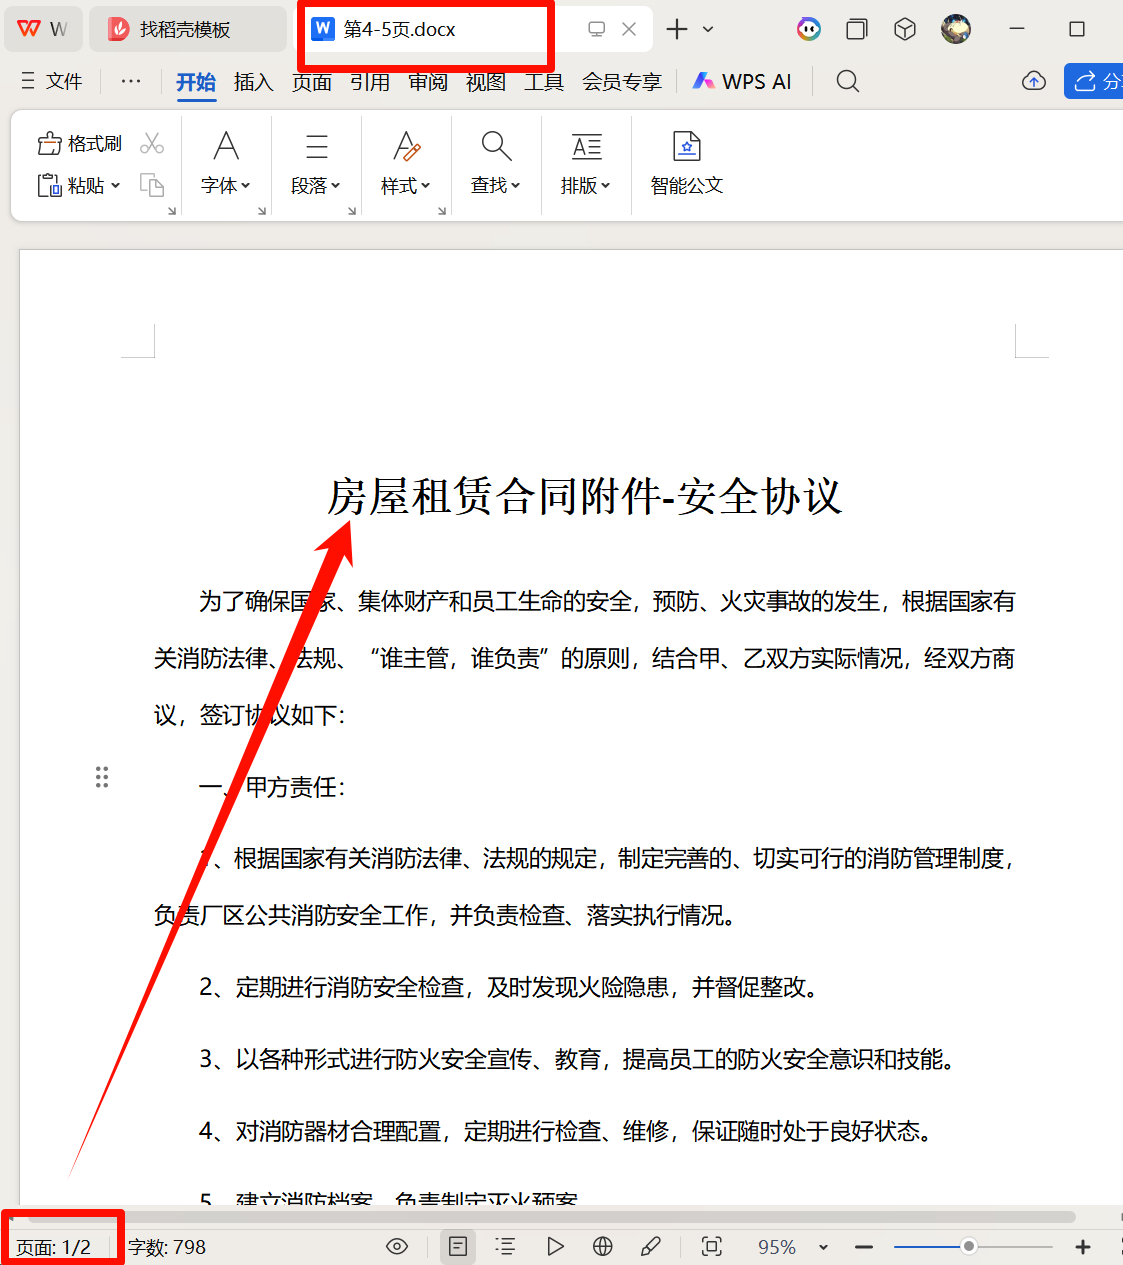
Task: Open WPS AI assistant
Action: coord(743,82)
